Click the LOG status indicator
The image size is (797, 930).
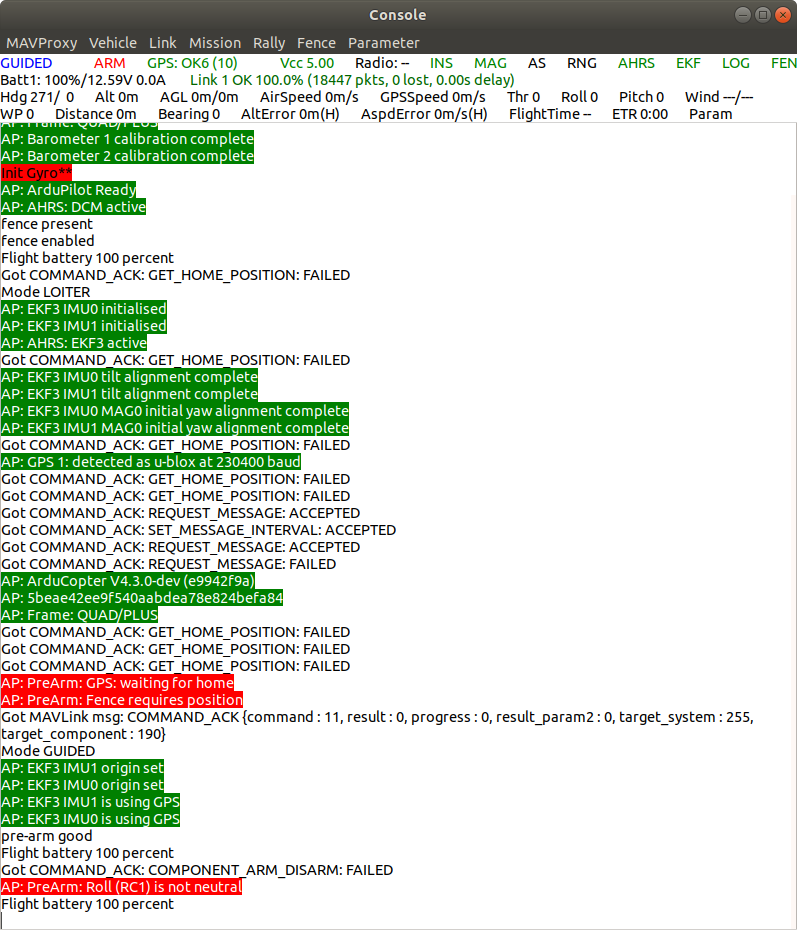point(735,63)
